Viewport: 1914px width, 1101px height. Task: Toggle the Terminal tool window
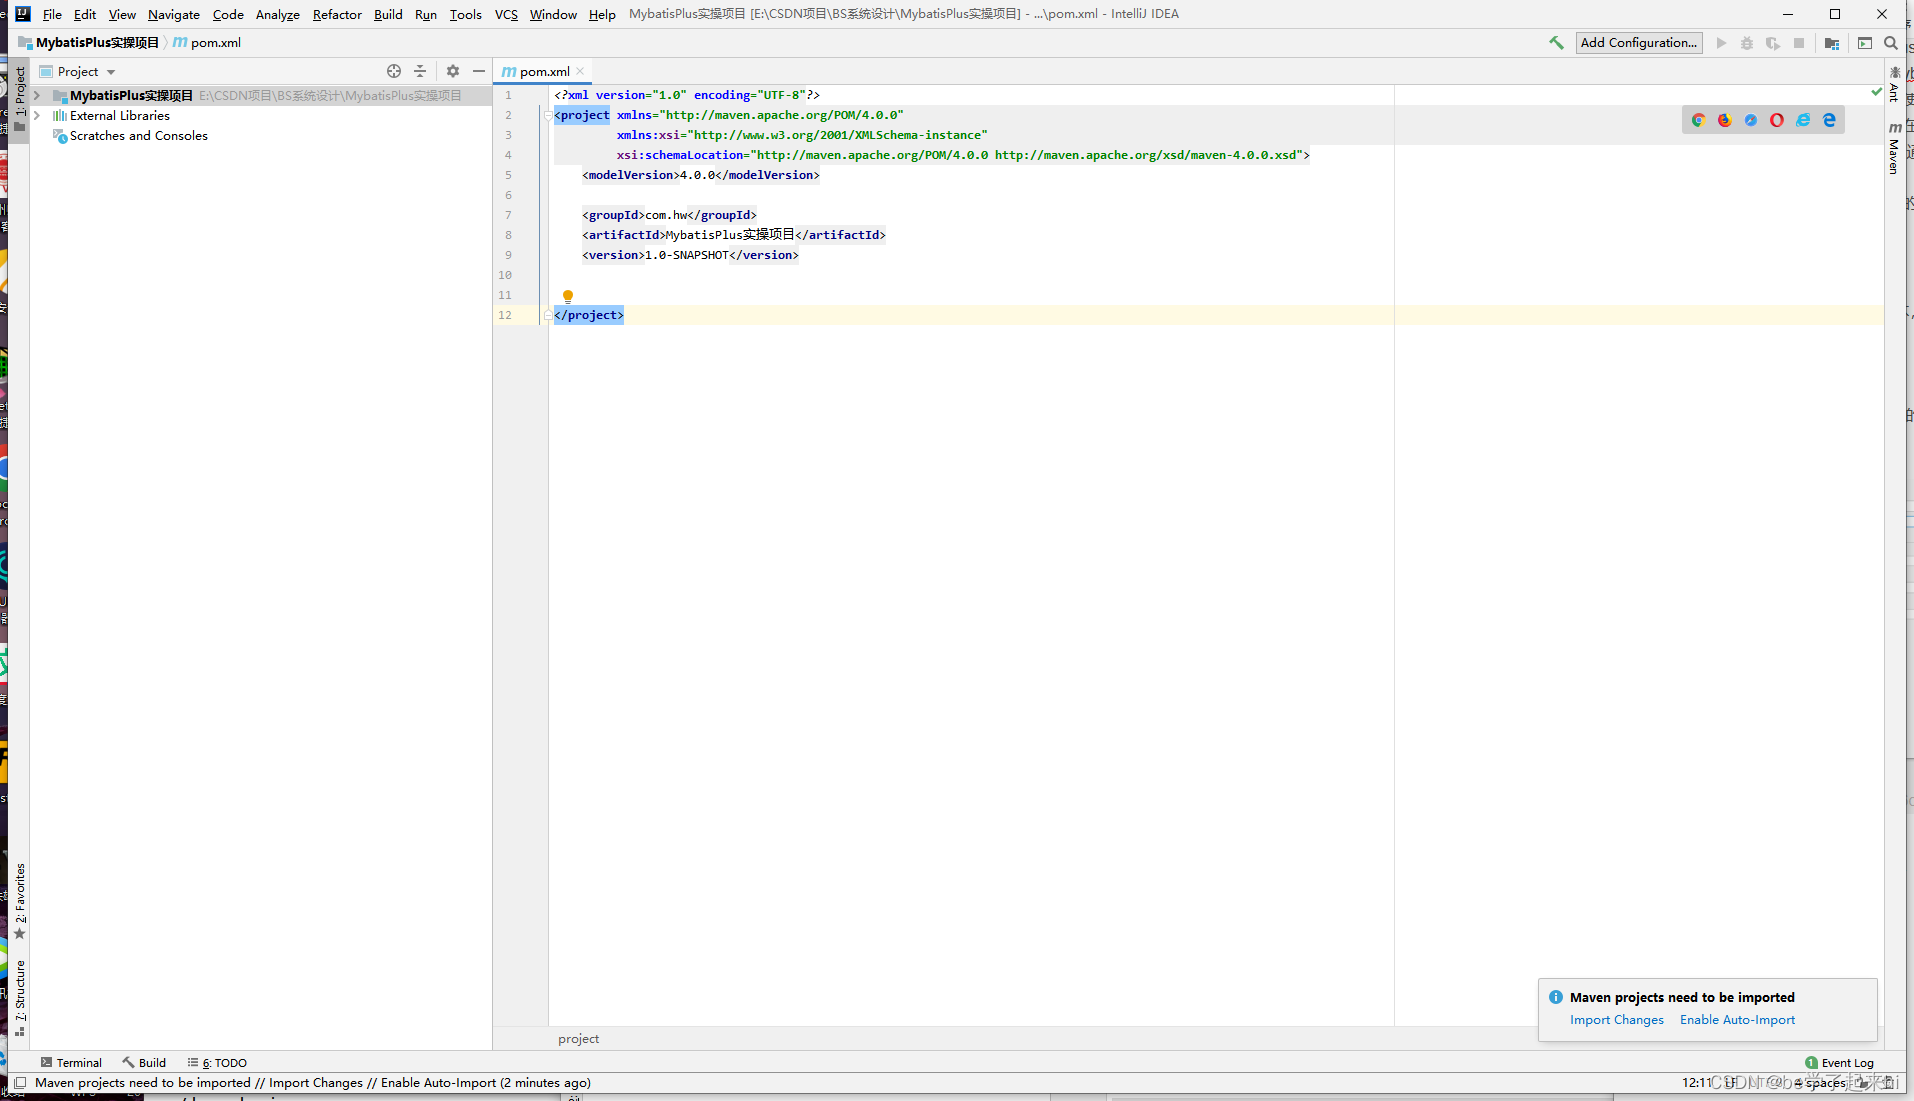pos(71,1063)
